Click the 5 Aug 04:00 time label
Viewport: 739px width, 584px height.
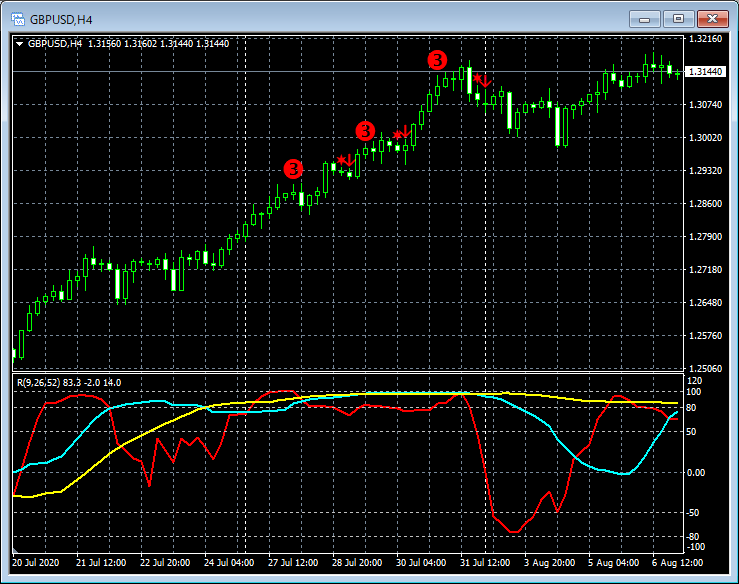point(614,563)
